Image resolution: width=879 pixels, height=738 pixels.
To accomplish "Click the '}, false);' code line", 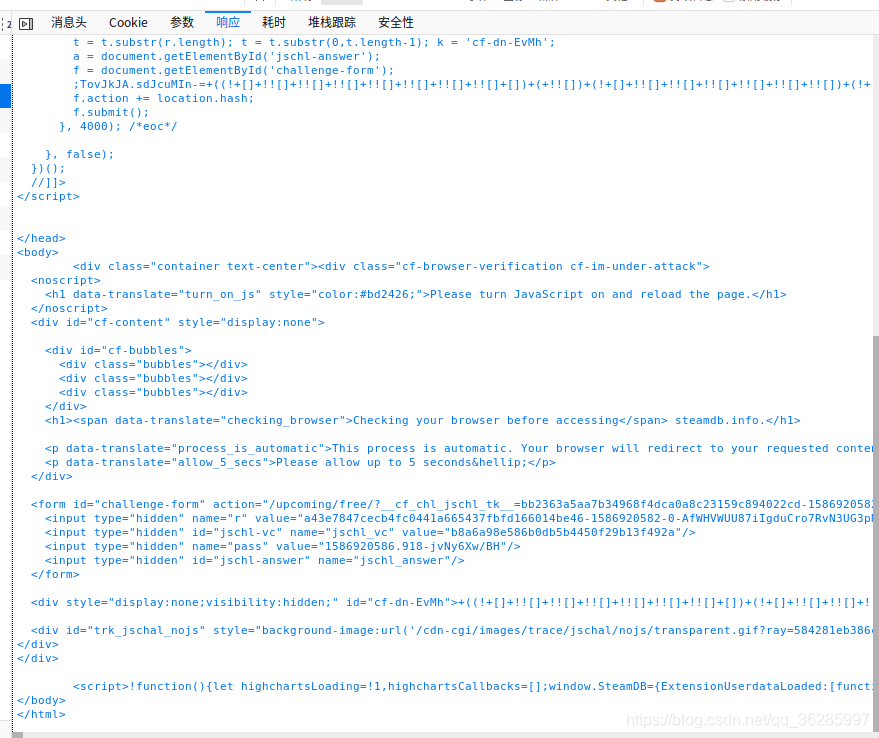I will pyautogui.click(x=80, y=155).
